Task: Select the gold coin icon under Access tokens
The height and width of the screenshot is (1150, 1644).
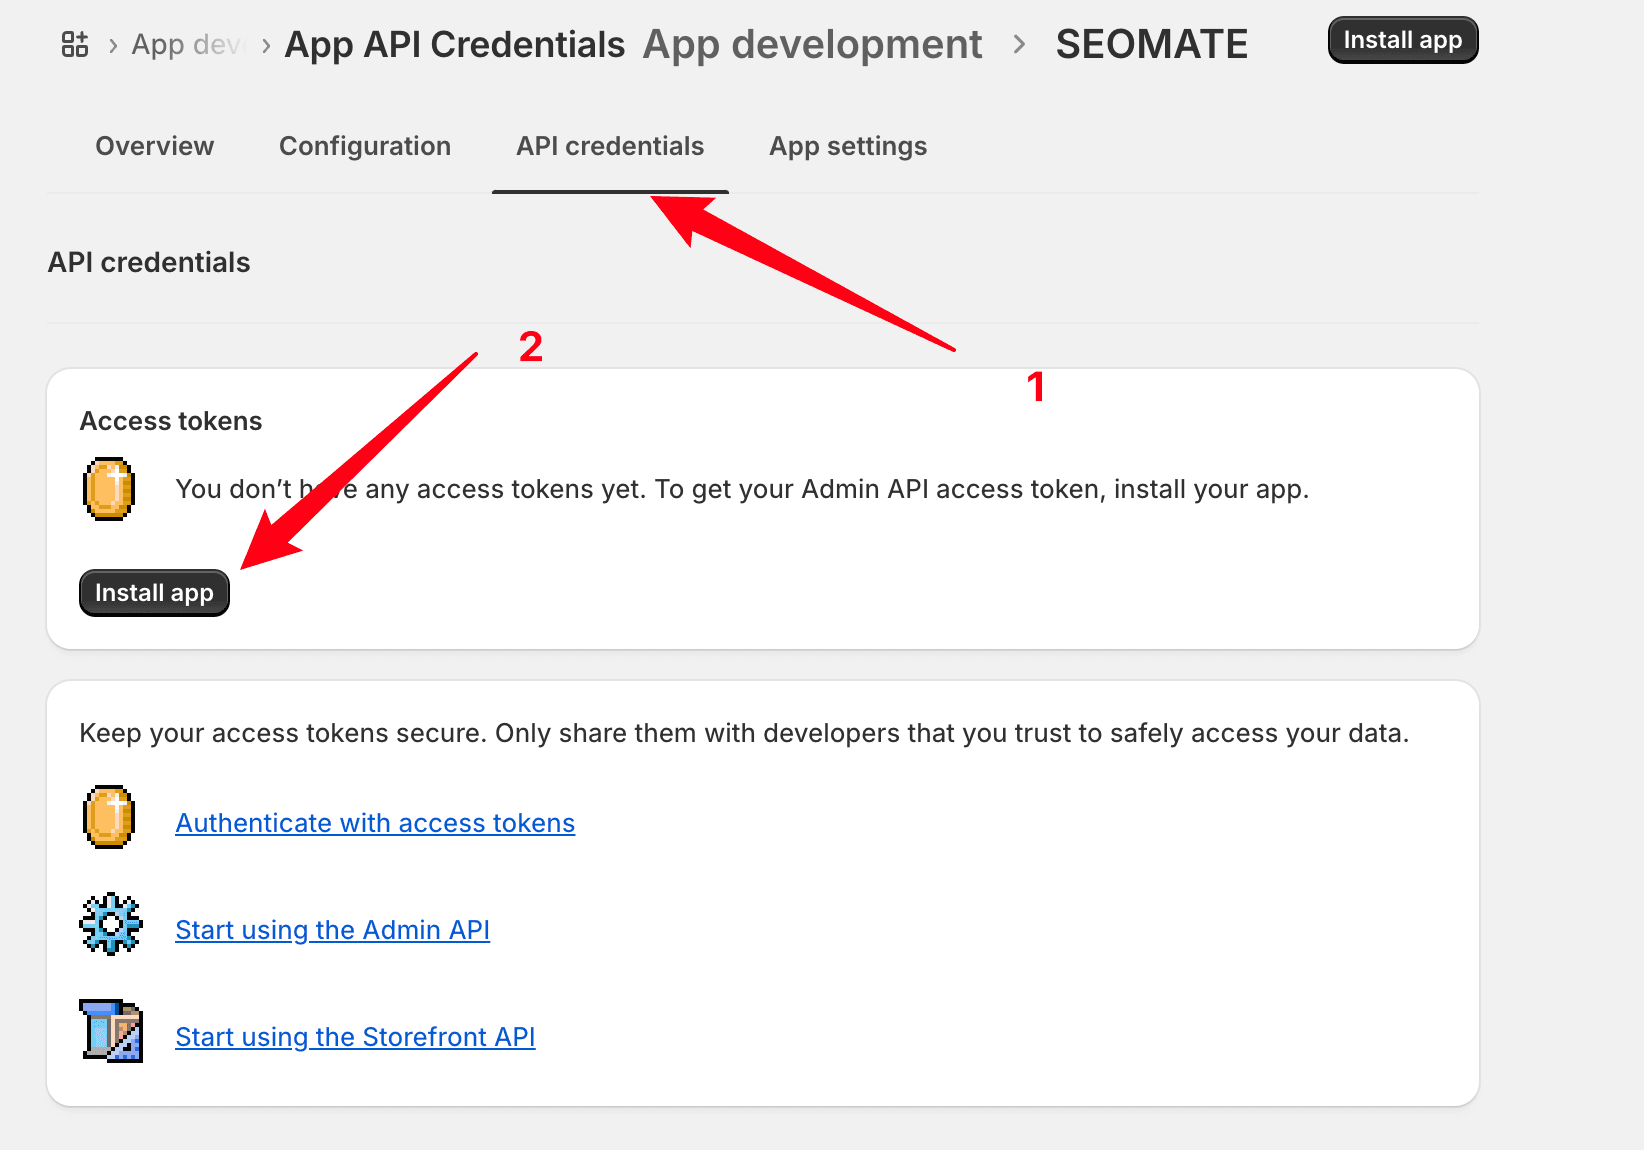Action: tap(109, 489)
